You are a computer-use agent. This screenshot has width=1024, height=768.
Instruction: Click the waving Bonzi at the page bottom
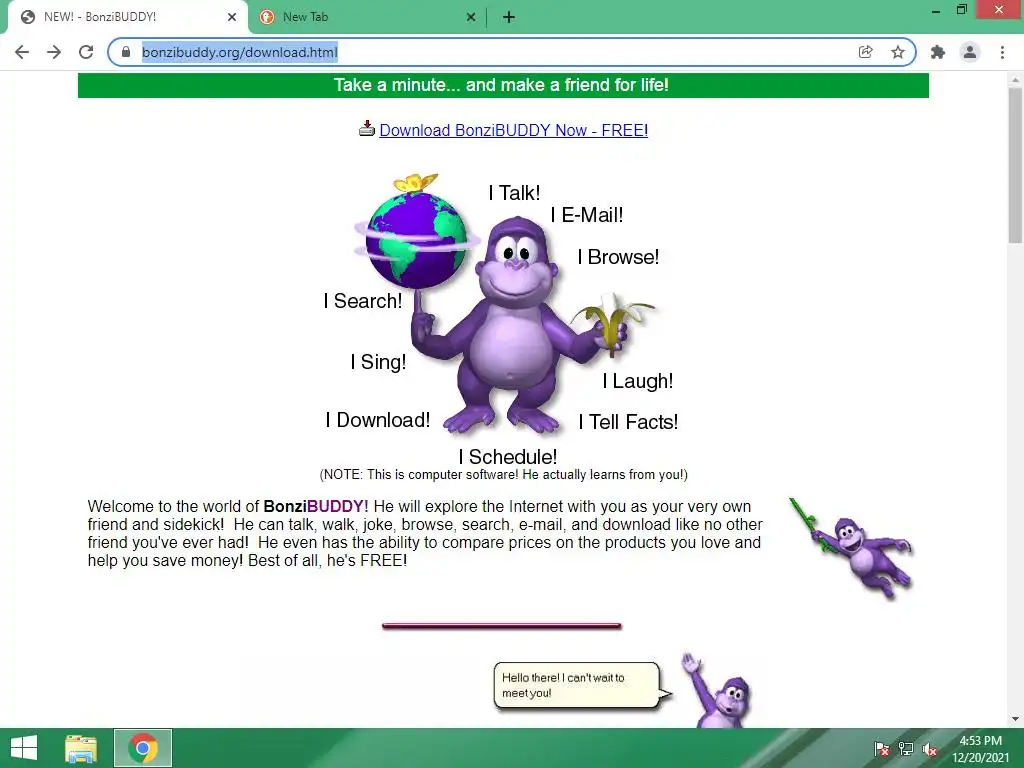(717, 690)
